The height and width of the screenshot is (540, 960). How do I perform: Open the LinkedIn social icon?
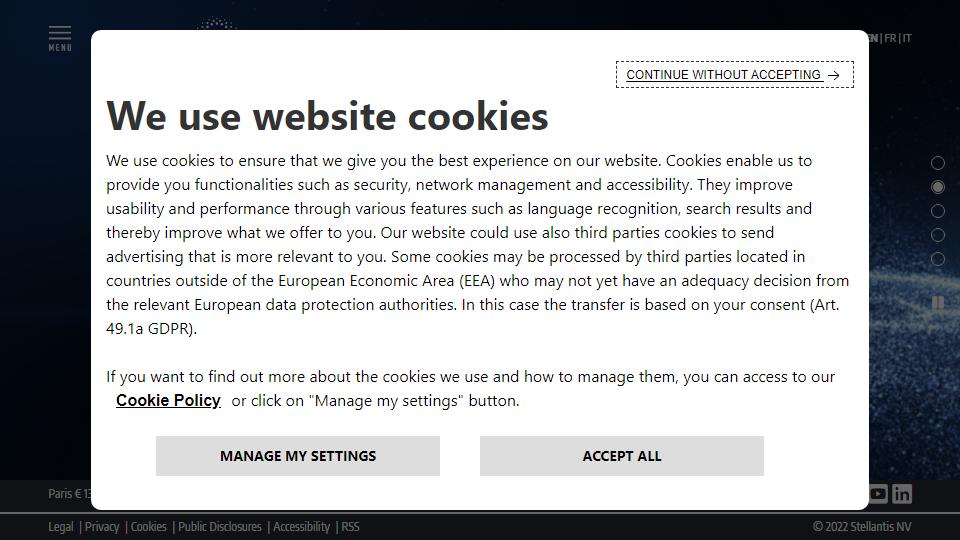(x=902, y=493)
